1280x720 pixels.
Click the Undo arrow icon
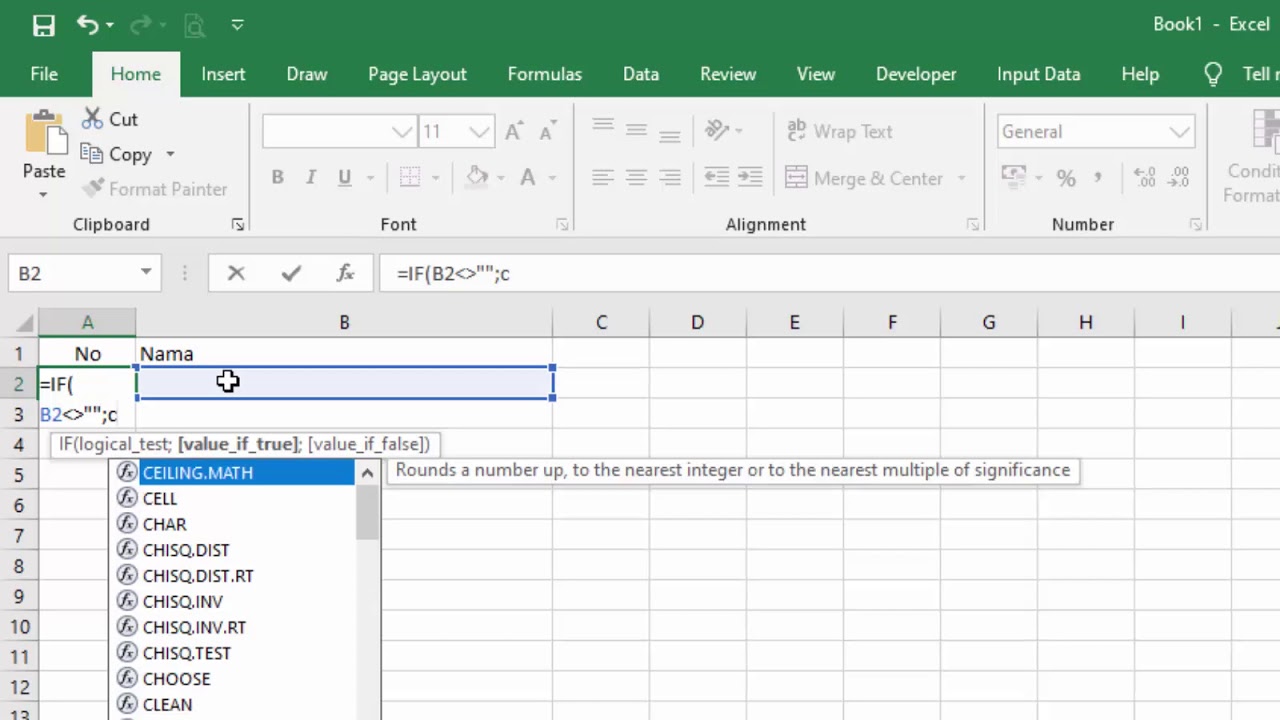tap(86, 25)
